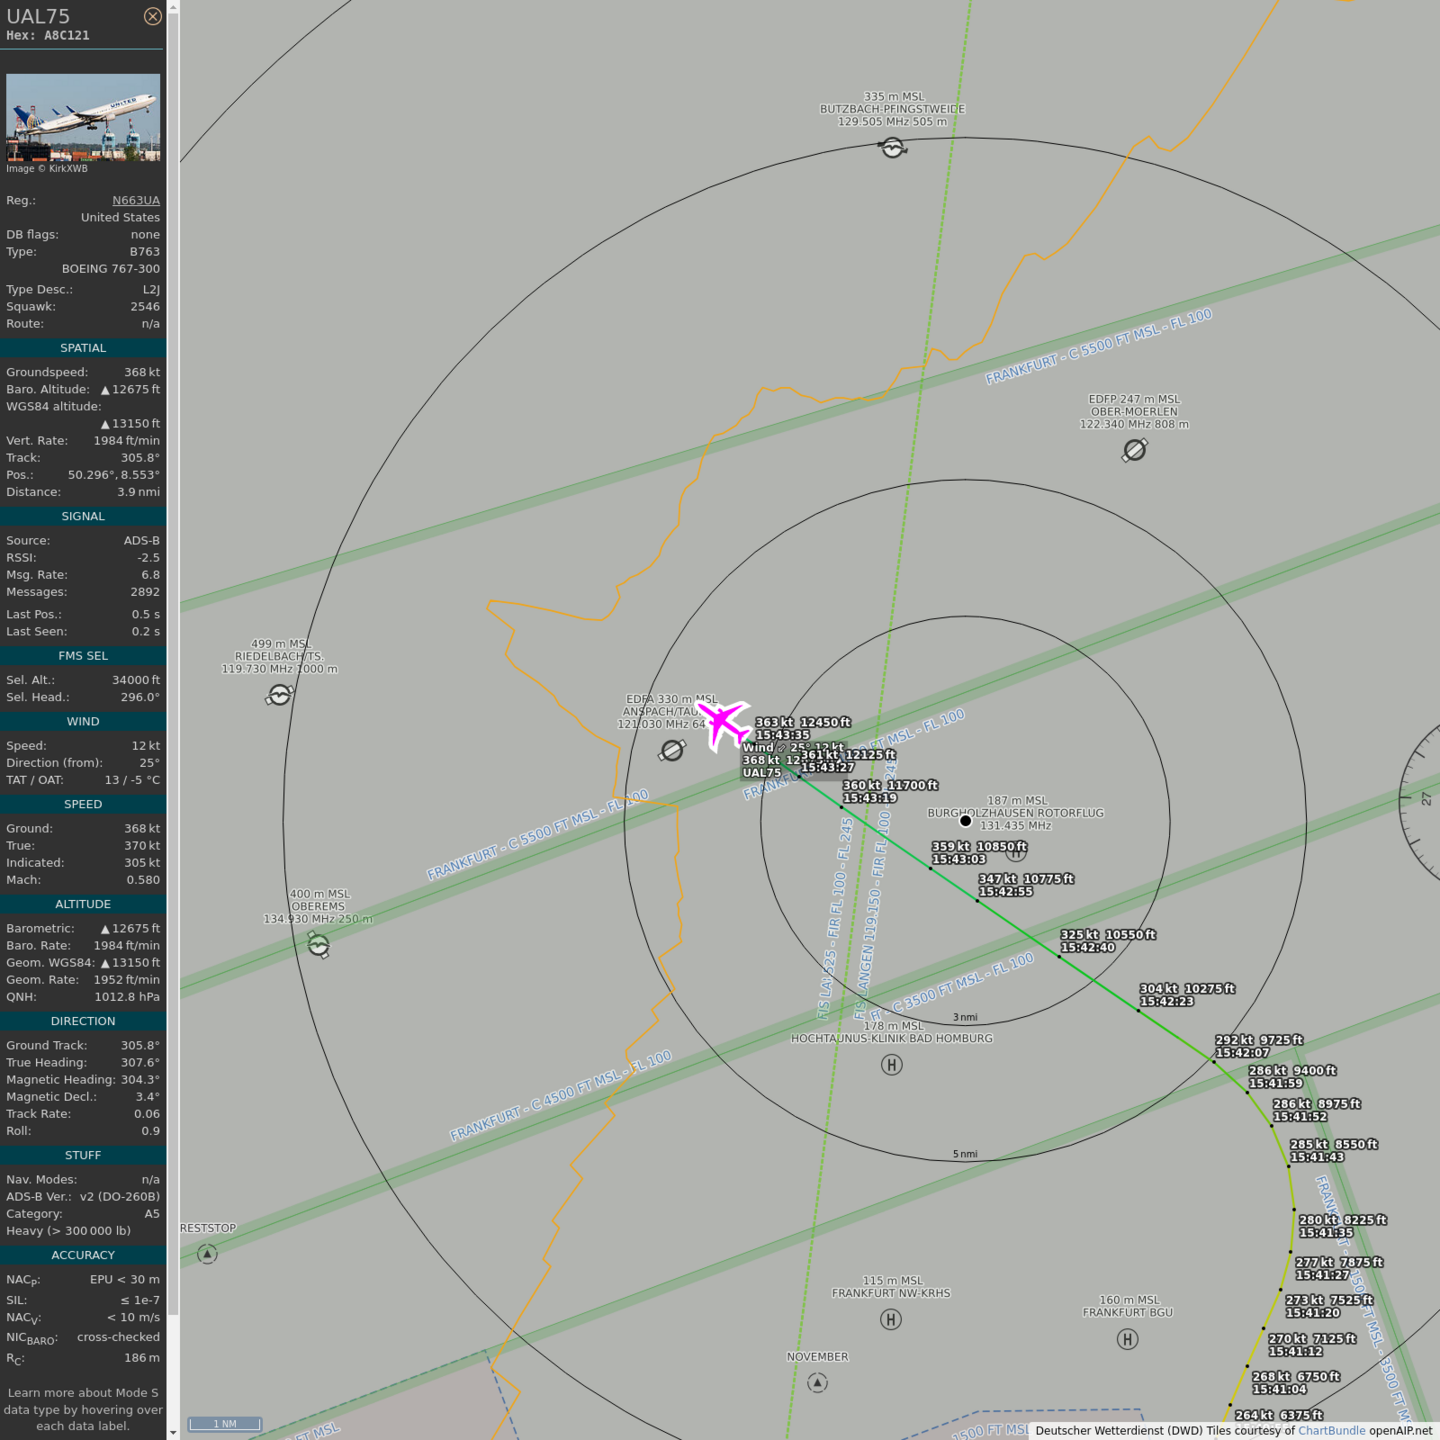Screen dimensions: 1440x1440
Task: Click the 1 NM map scale bar
Action: tap(225, 1424)
